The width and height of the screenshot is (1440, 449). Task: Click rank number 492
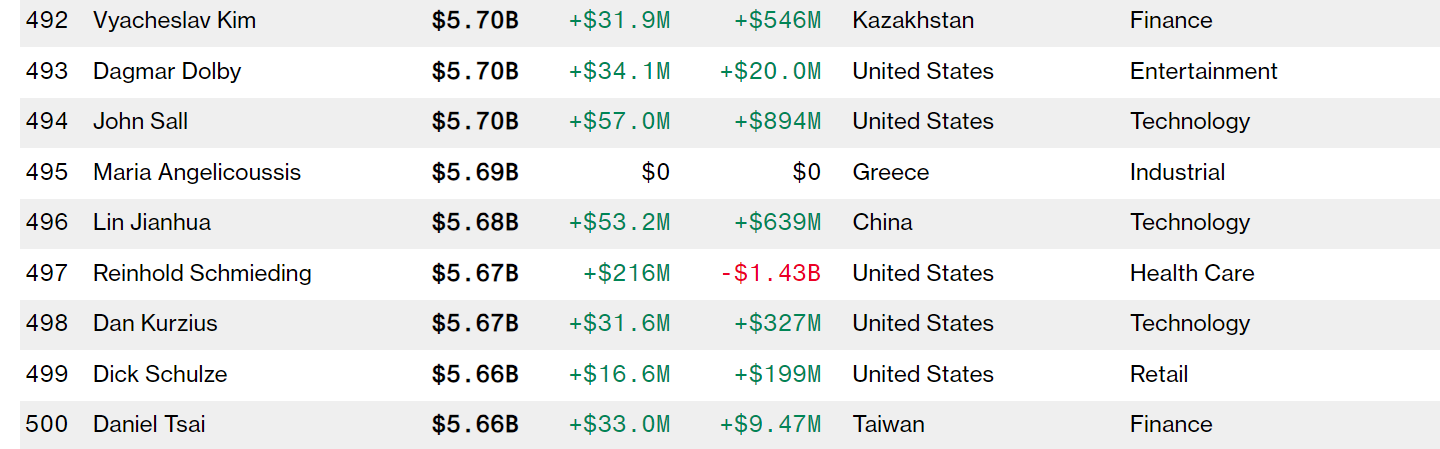tap(47, 20)
